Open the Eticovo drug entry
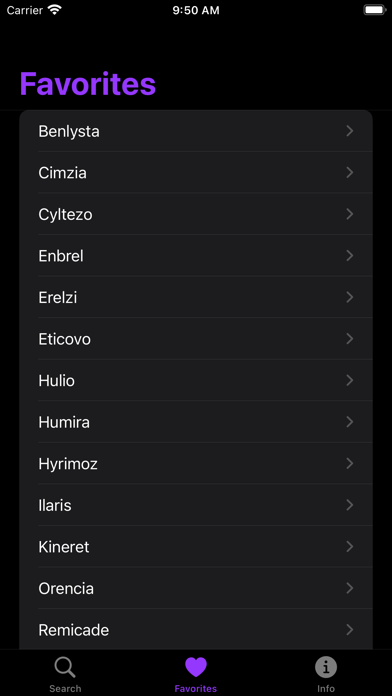The image size is (392, 696). point(196,339)
